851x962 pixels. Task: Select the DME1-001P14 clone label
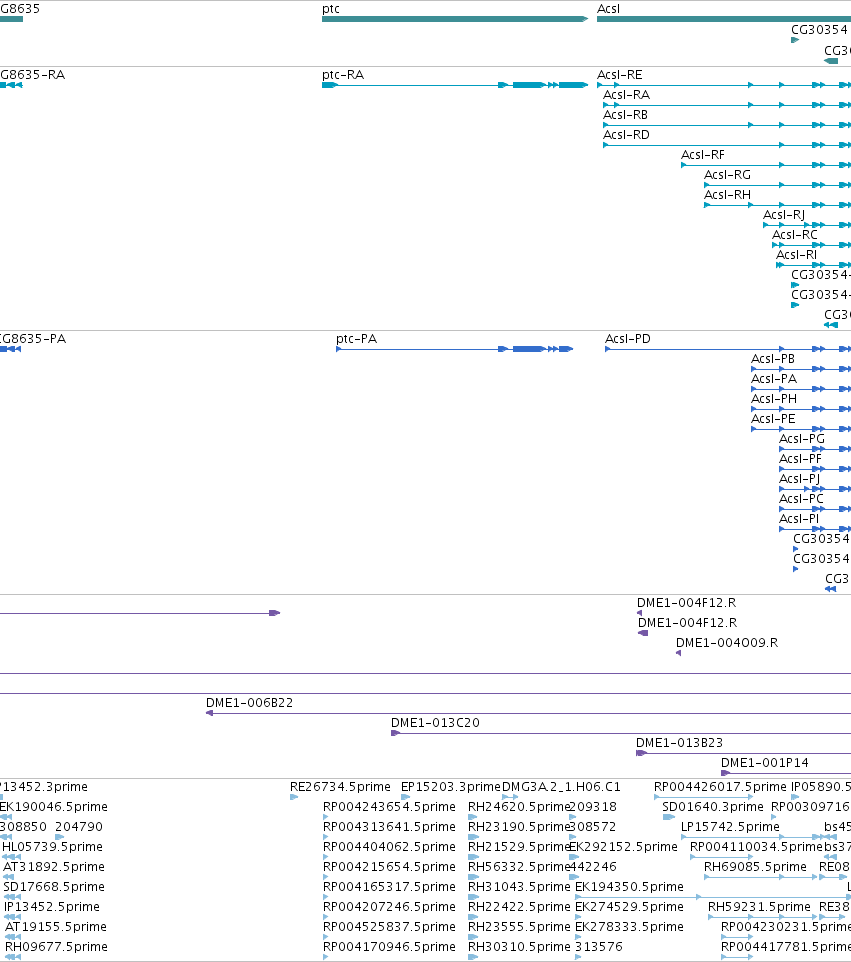coord(765,763)
